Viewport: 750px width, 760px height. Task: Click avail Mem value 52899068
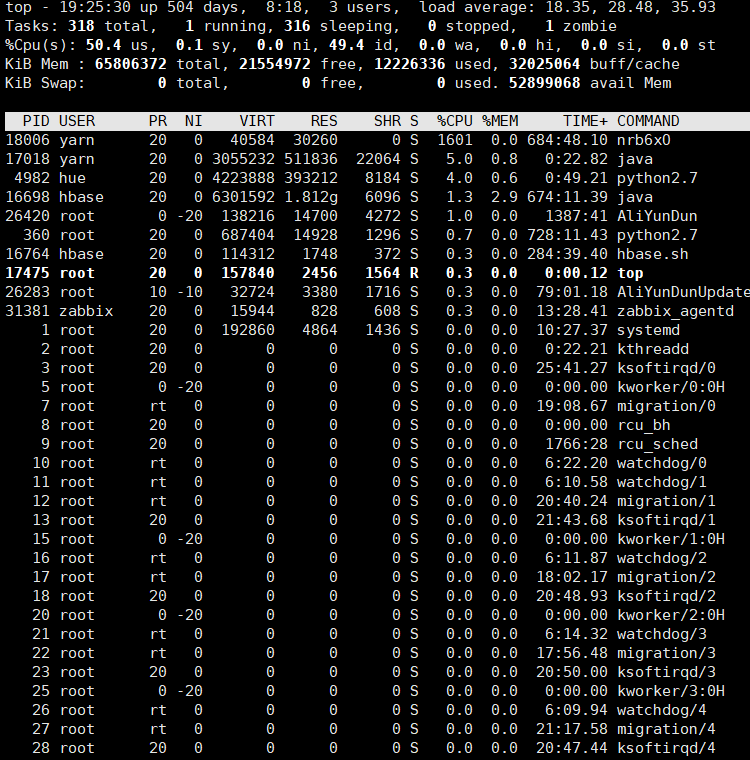click(544, 83)
